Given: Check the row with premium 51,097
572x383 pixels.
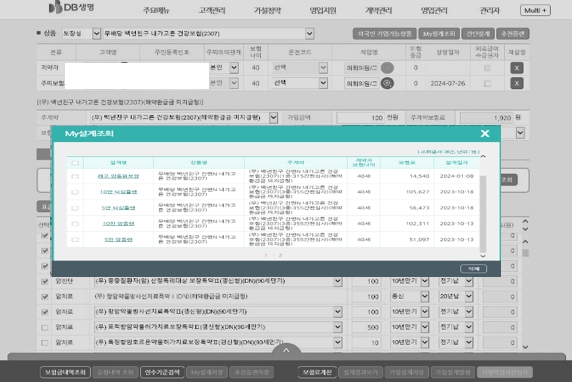Looking at the screenshot, I should 75,240.
